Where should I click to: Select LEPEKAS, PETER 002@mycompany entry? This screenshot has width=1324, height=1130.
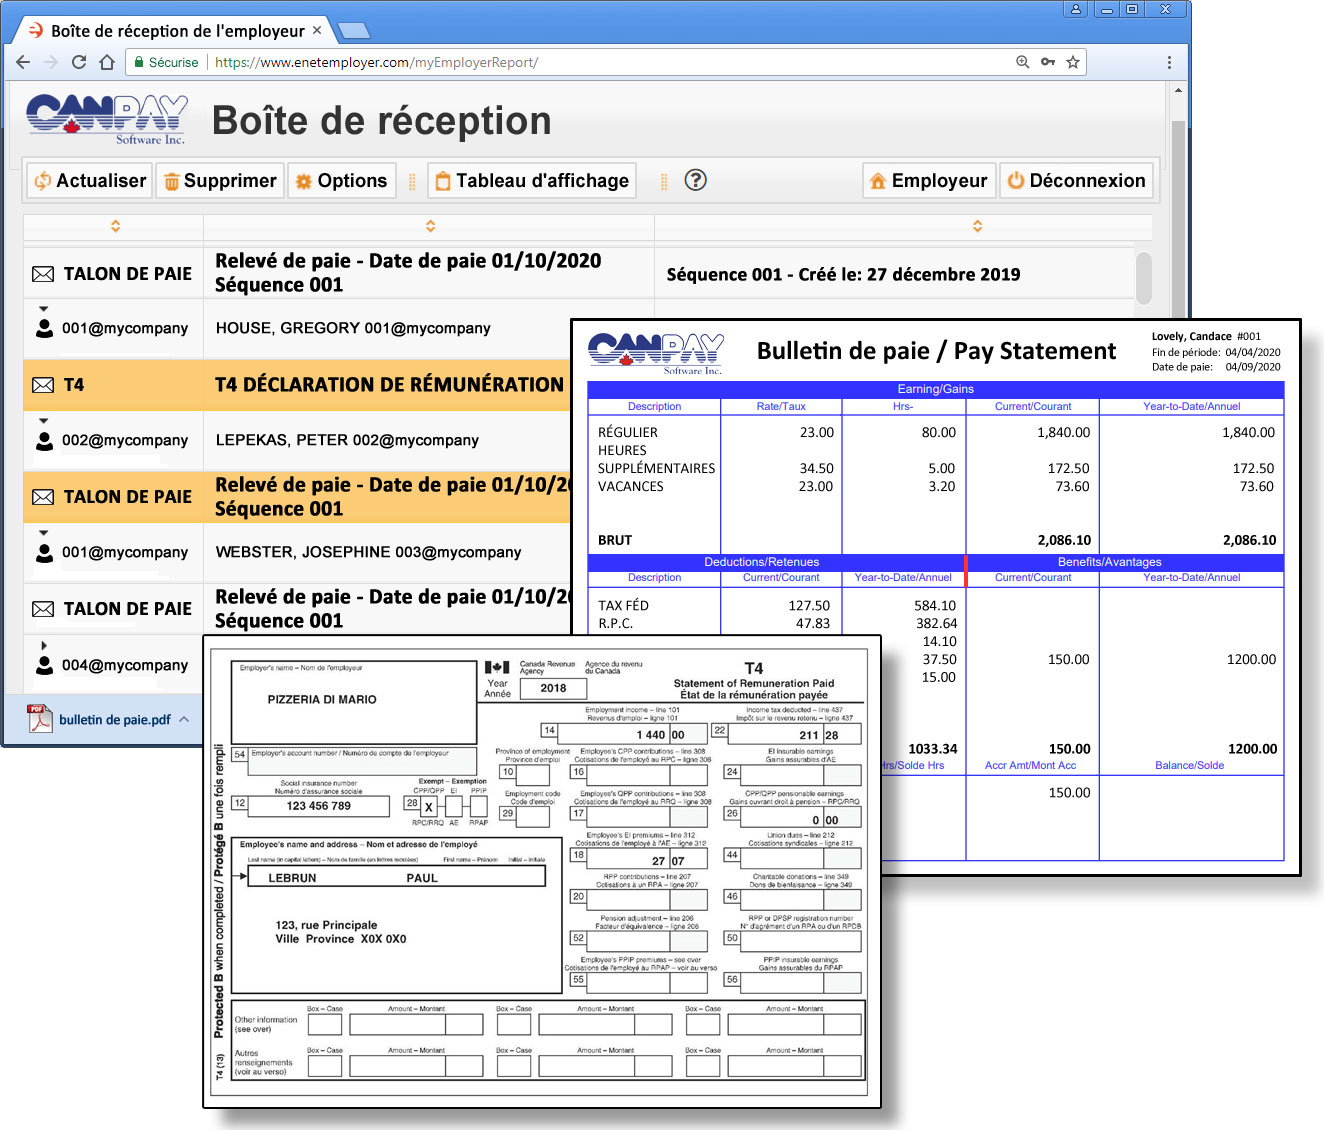tap(347, 440)
